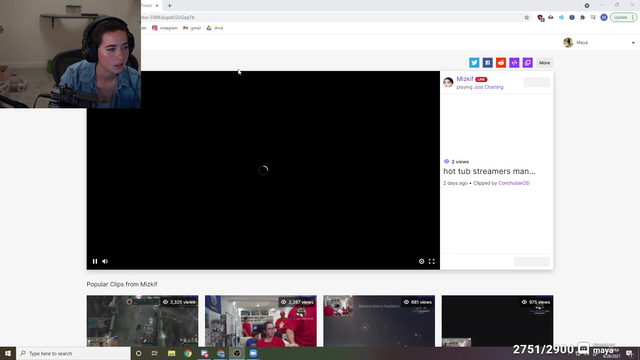
Task: Copy the clip embed code
Action: (x=514, y=63)
